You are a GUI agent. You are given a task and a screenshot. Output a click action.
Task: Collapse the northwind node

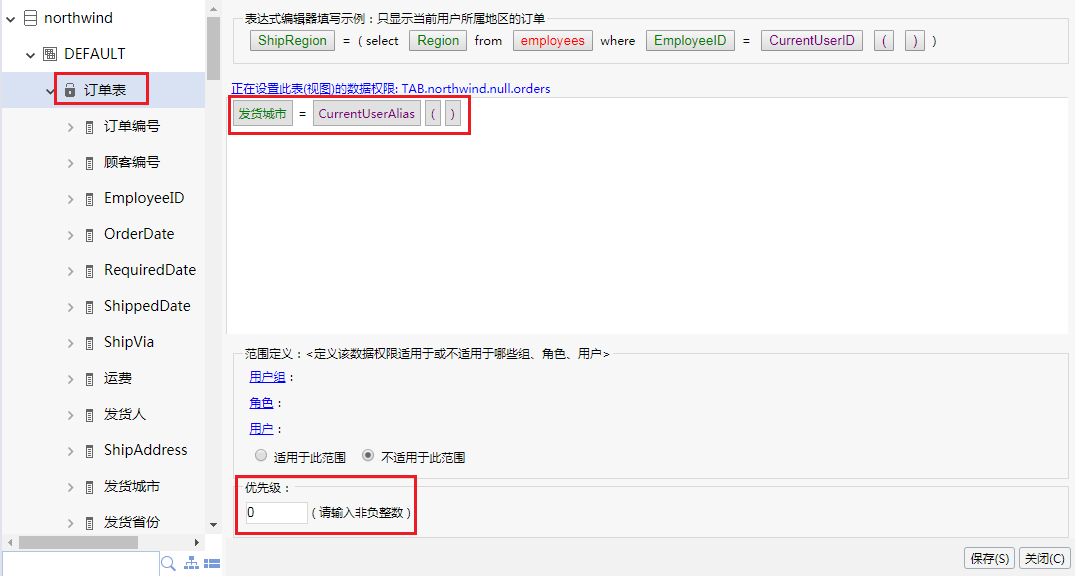[10, 19]
